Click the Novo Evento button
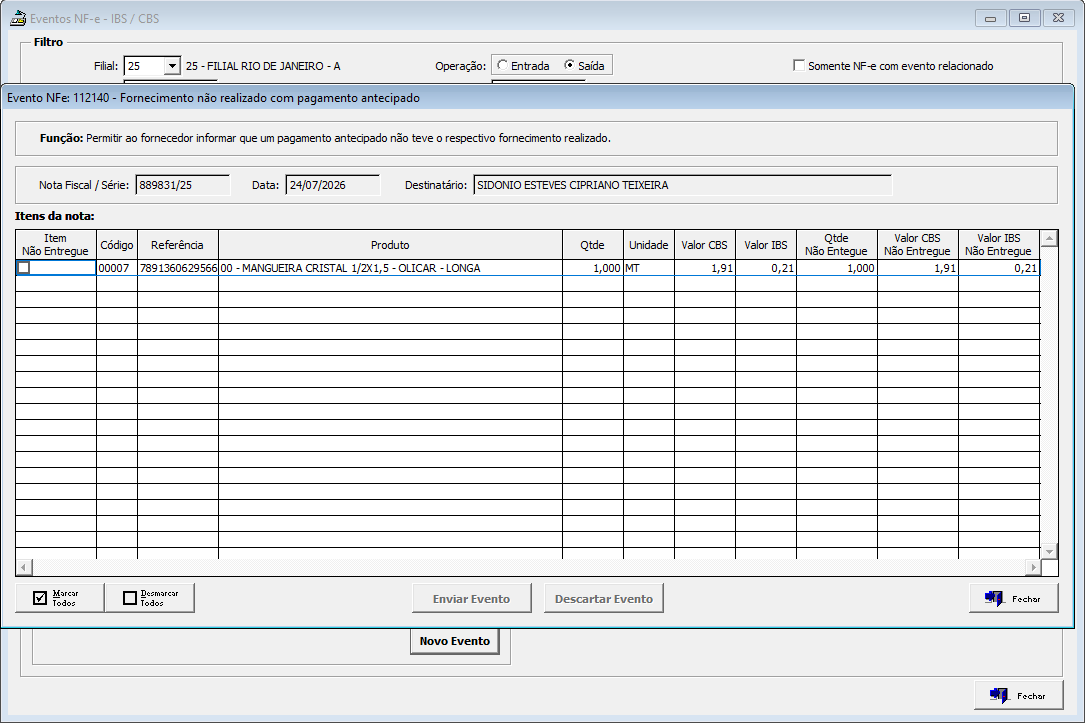The height and width of the screenshot is (725, 1085). click(455, 641)
